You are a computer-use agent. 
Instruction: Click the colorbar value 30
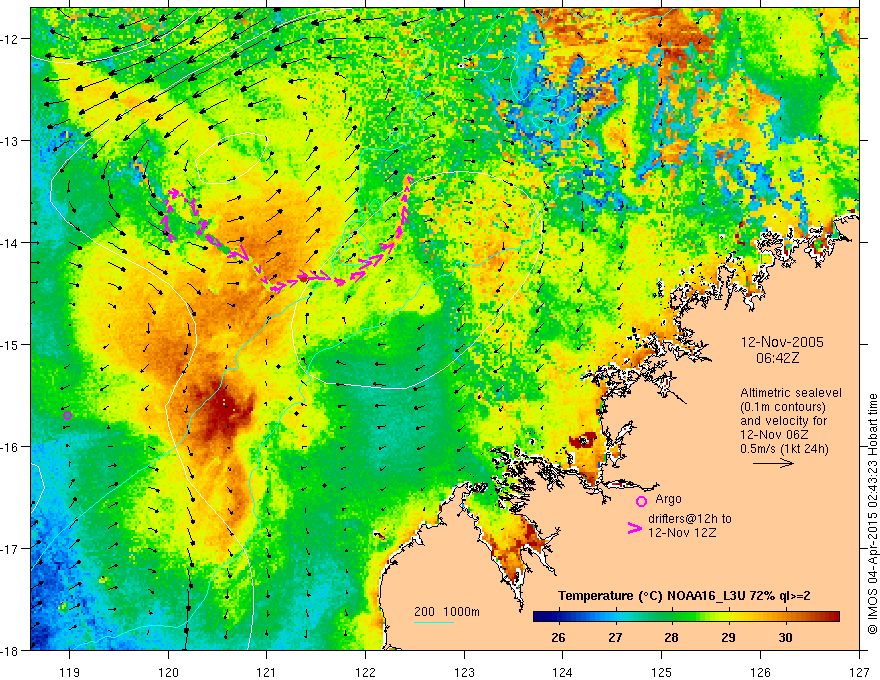[x=785, y=637]
